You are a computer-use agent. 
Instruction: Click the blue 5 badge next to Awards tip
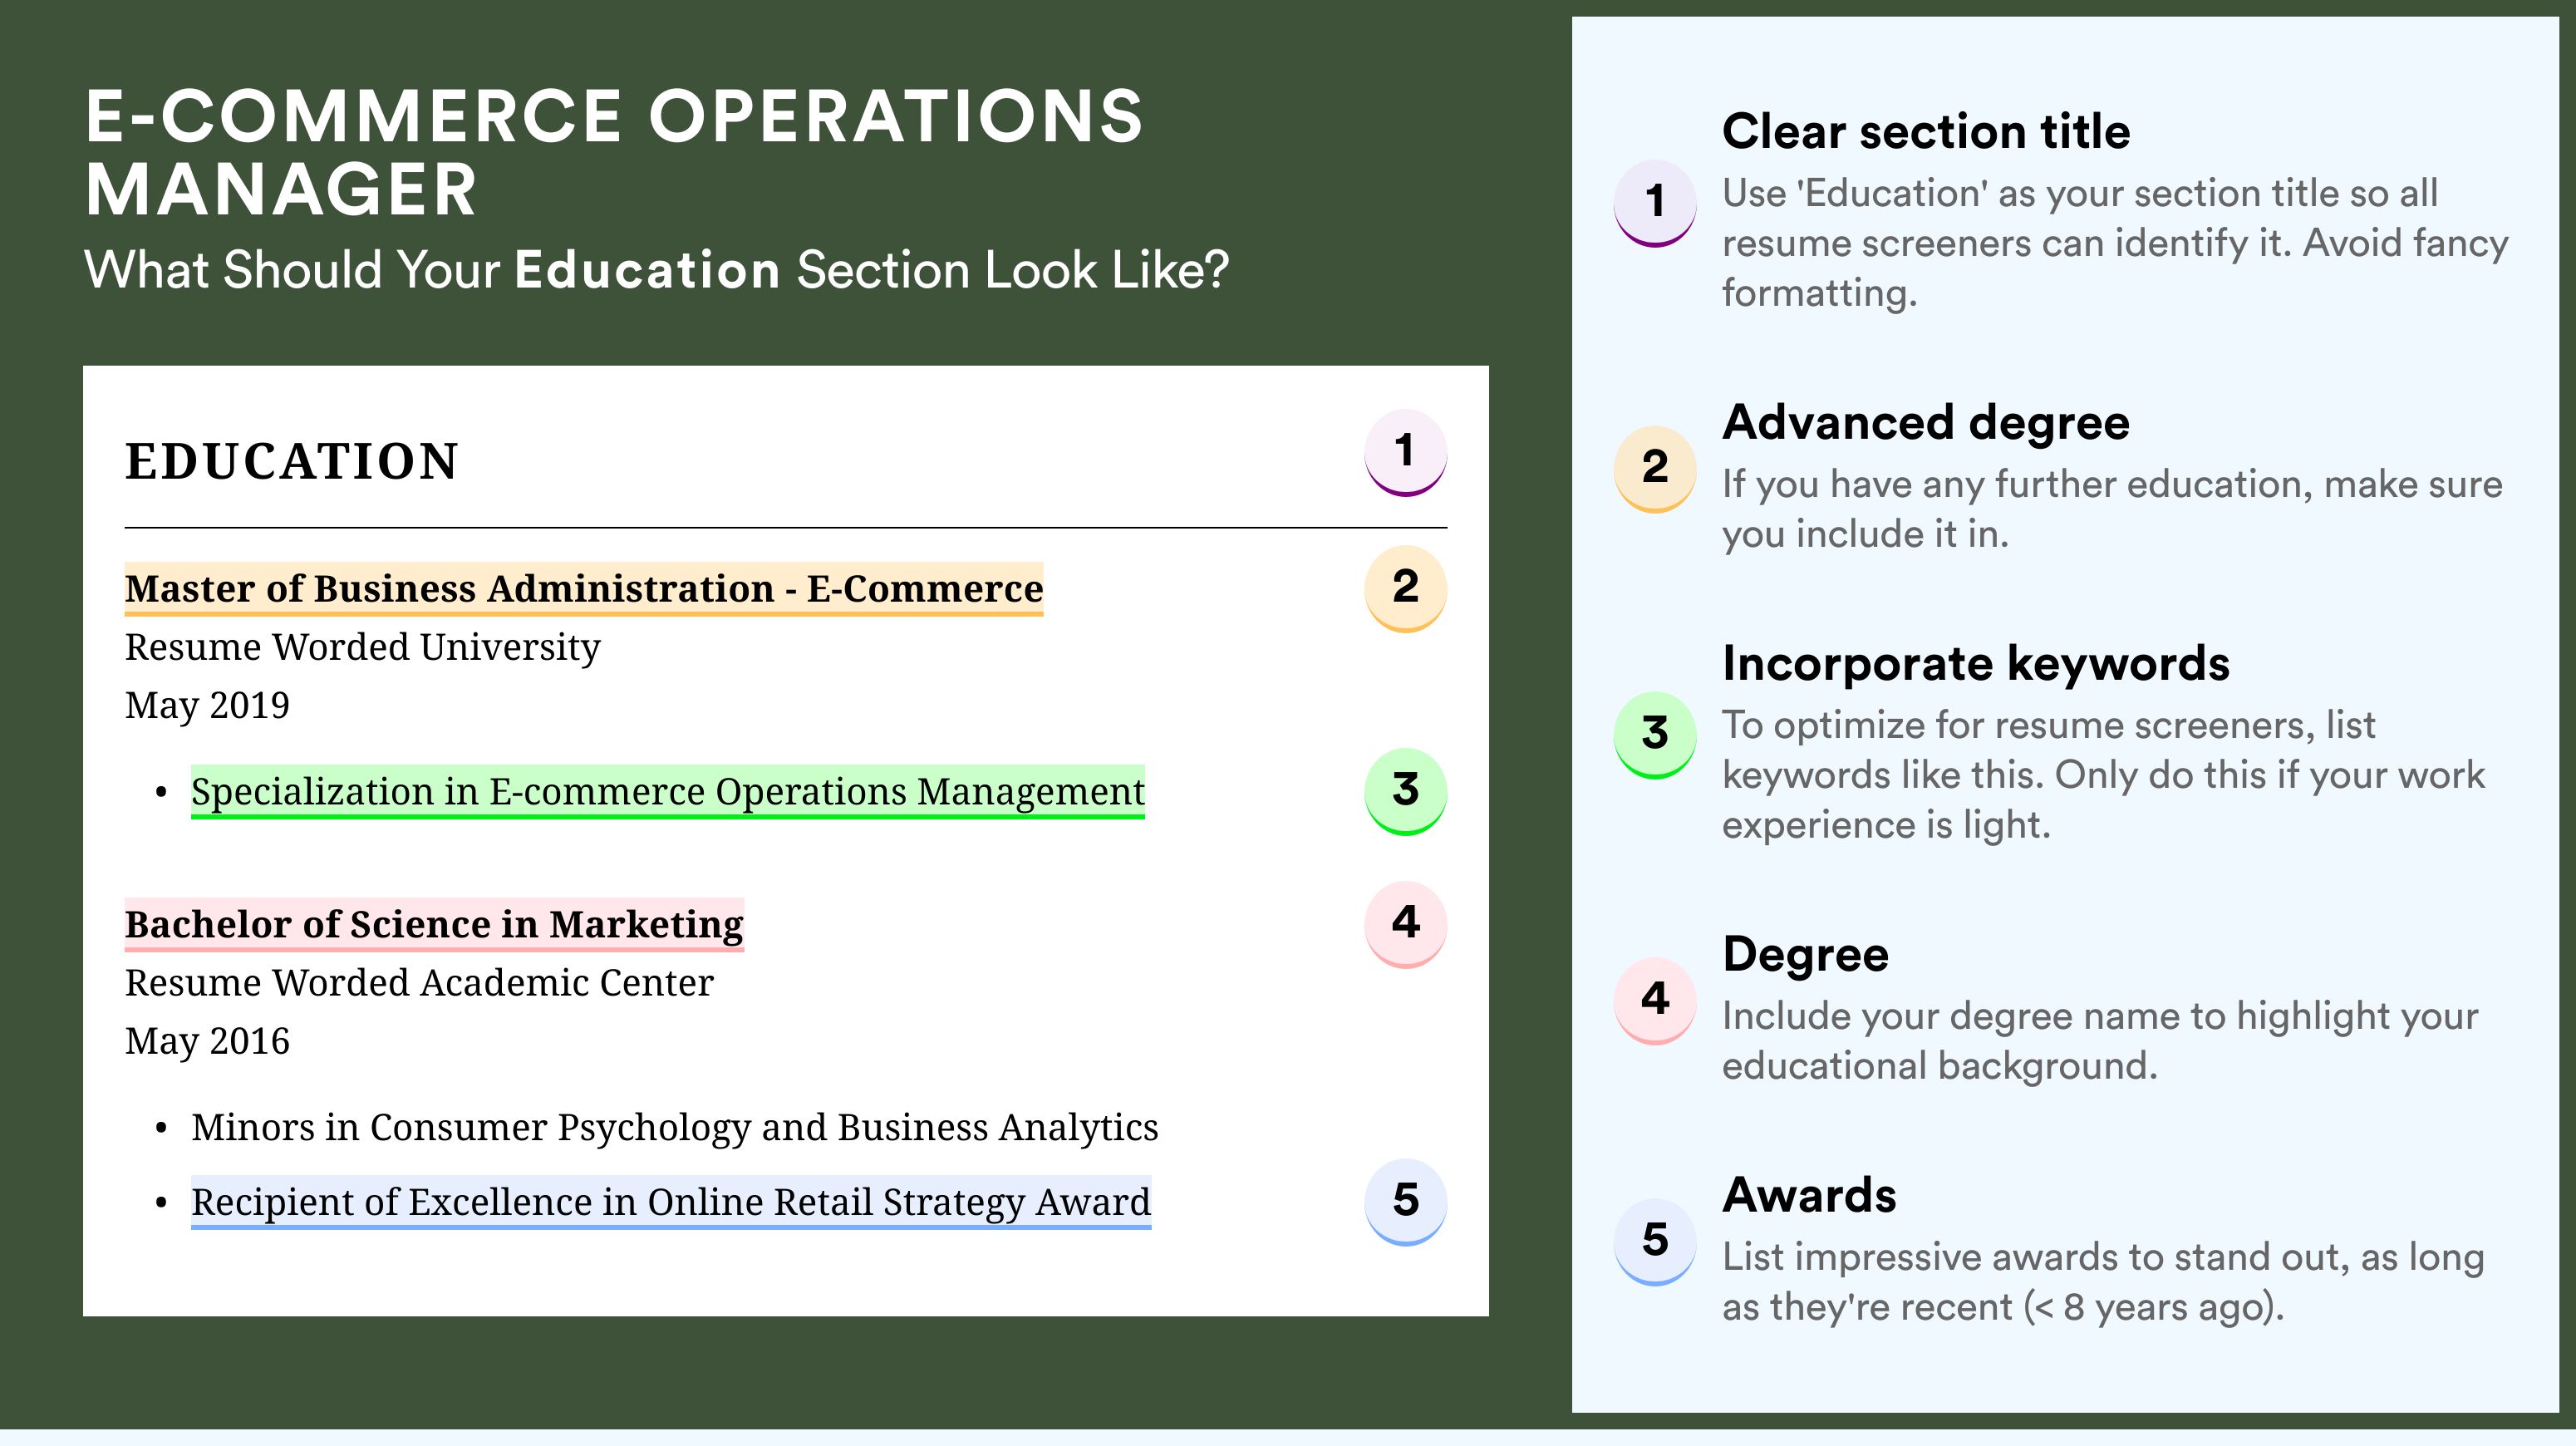1655,1242
